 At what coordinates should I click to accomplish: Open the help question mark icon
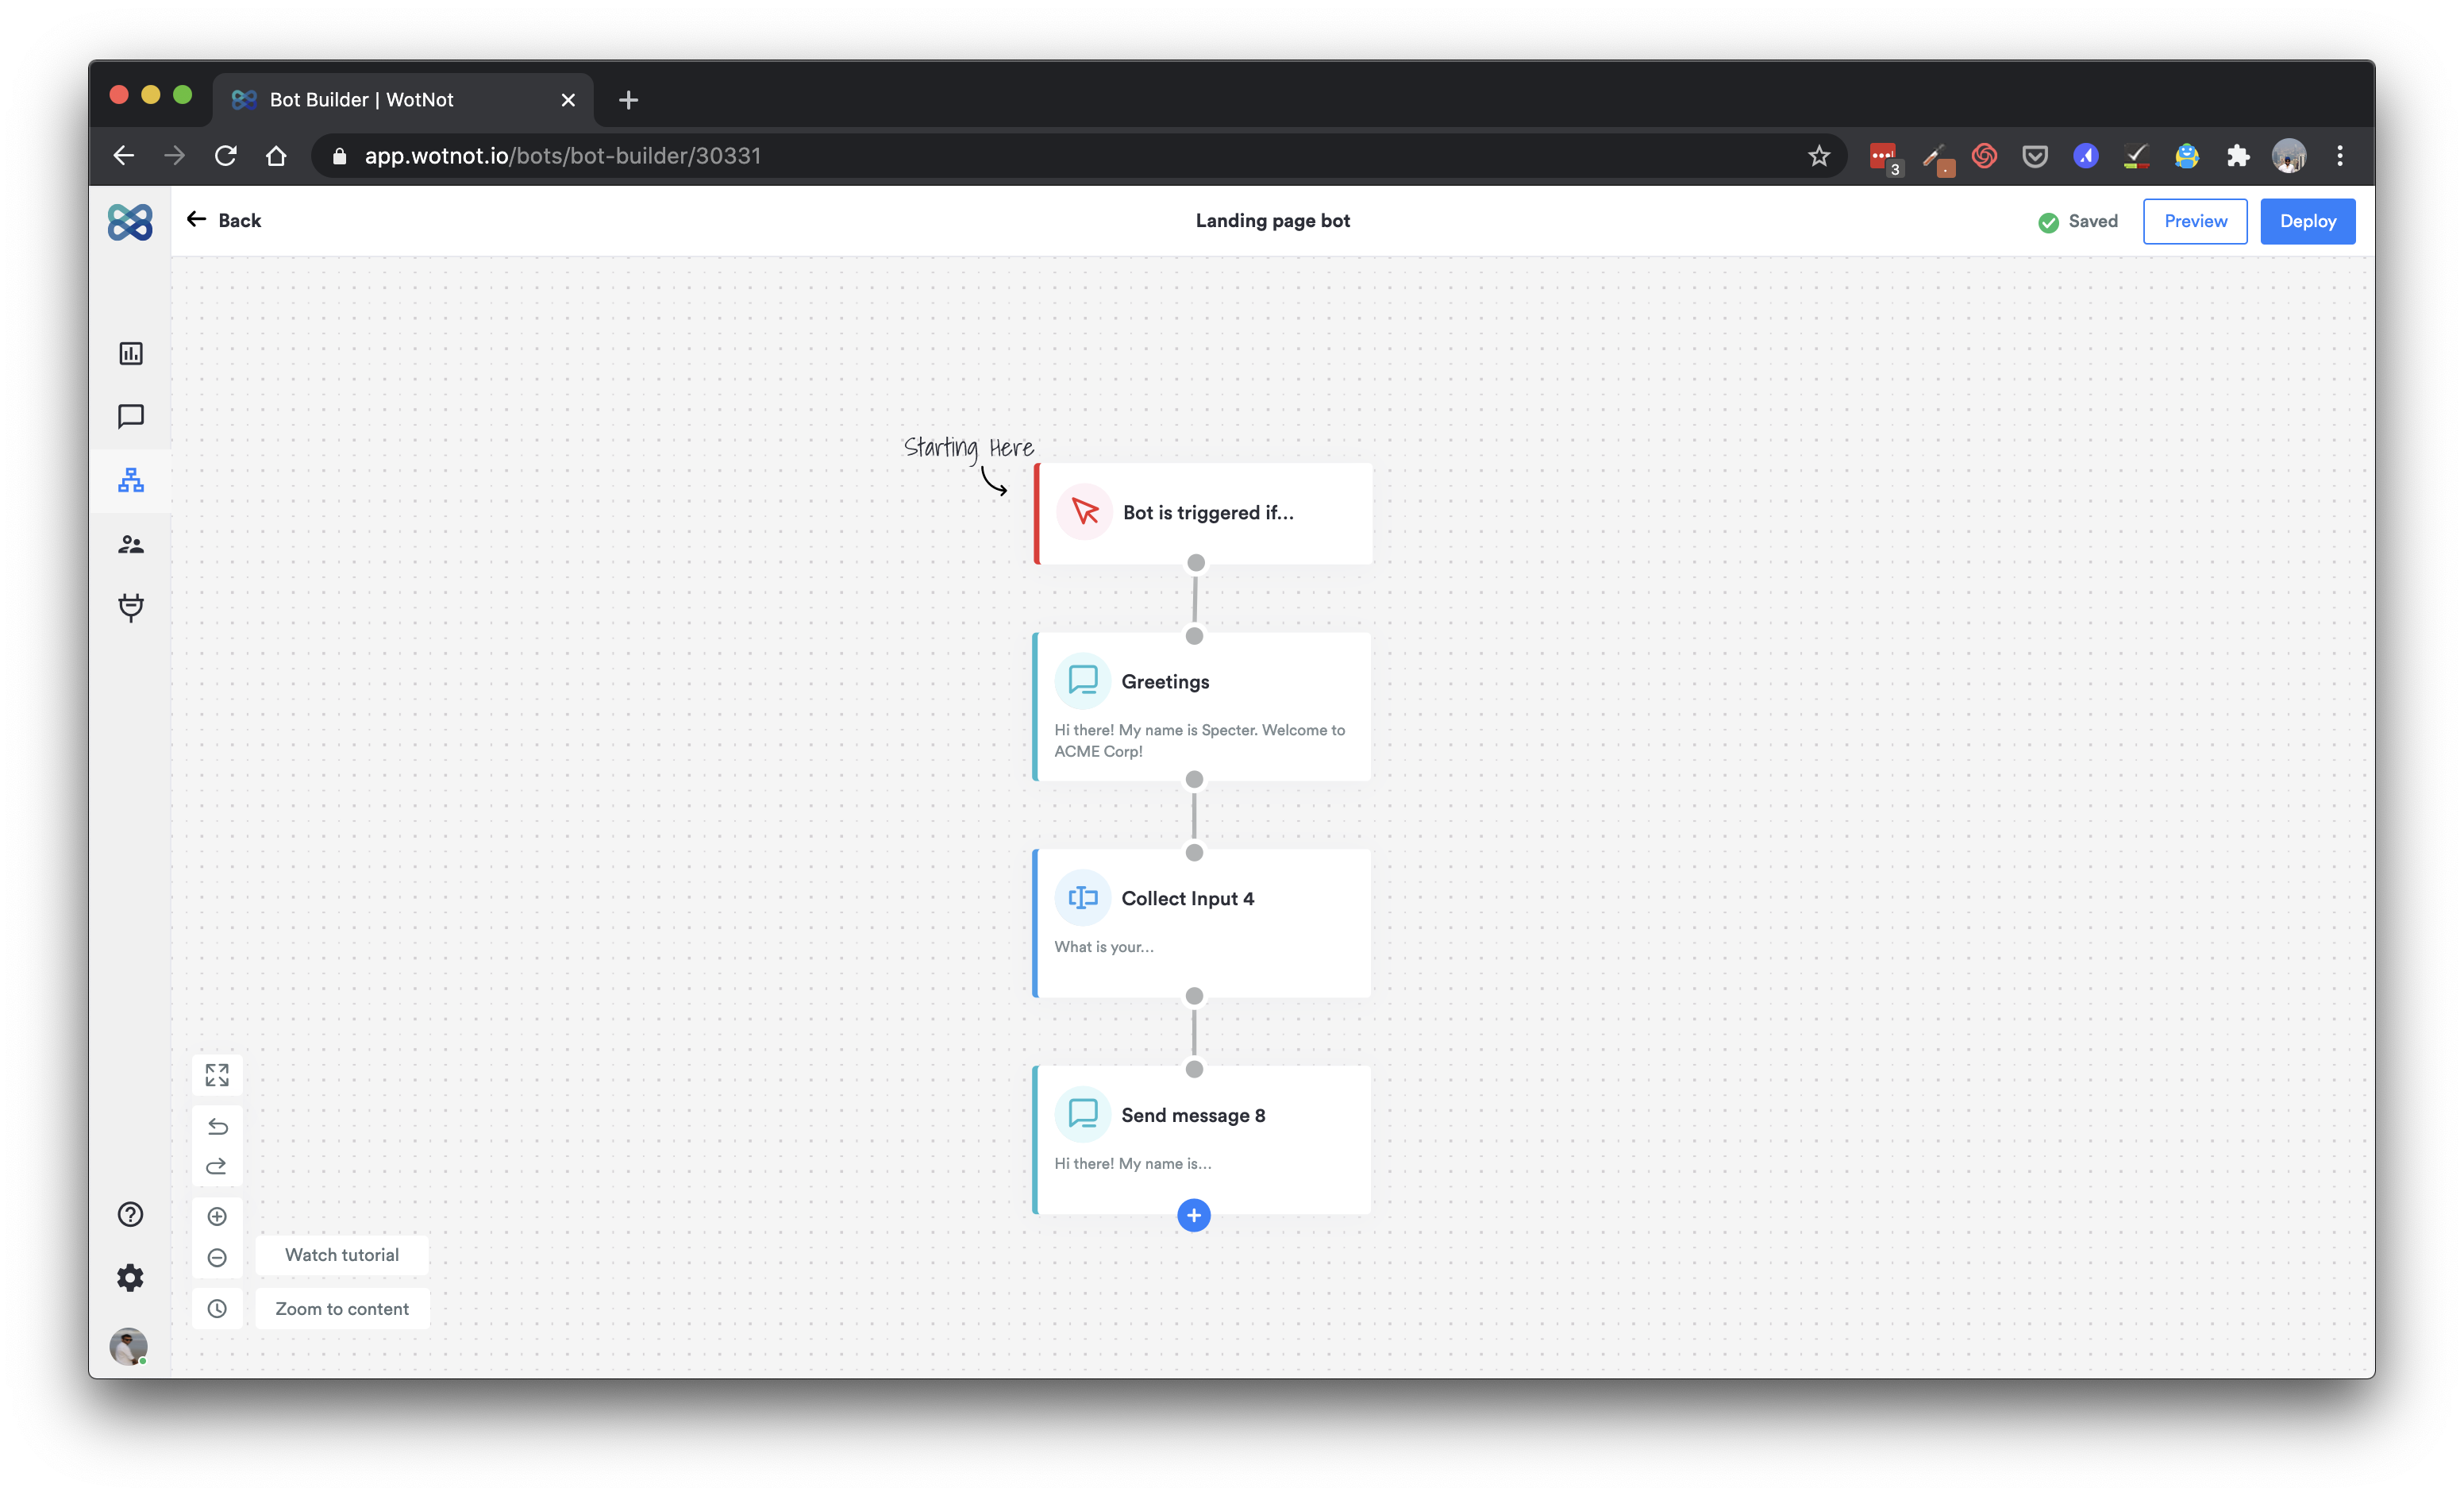pyautogui.click(x=131, y=1214)
